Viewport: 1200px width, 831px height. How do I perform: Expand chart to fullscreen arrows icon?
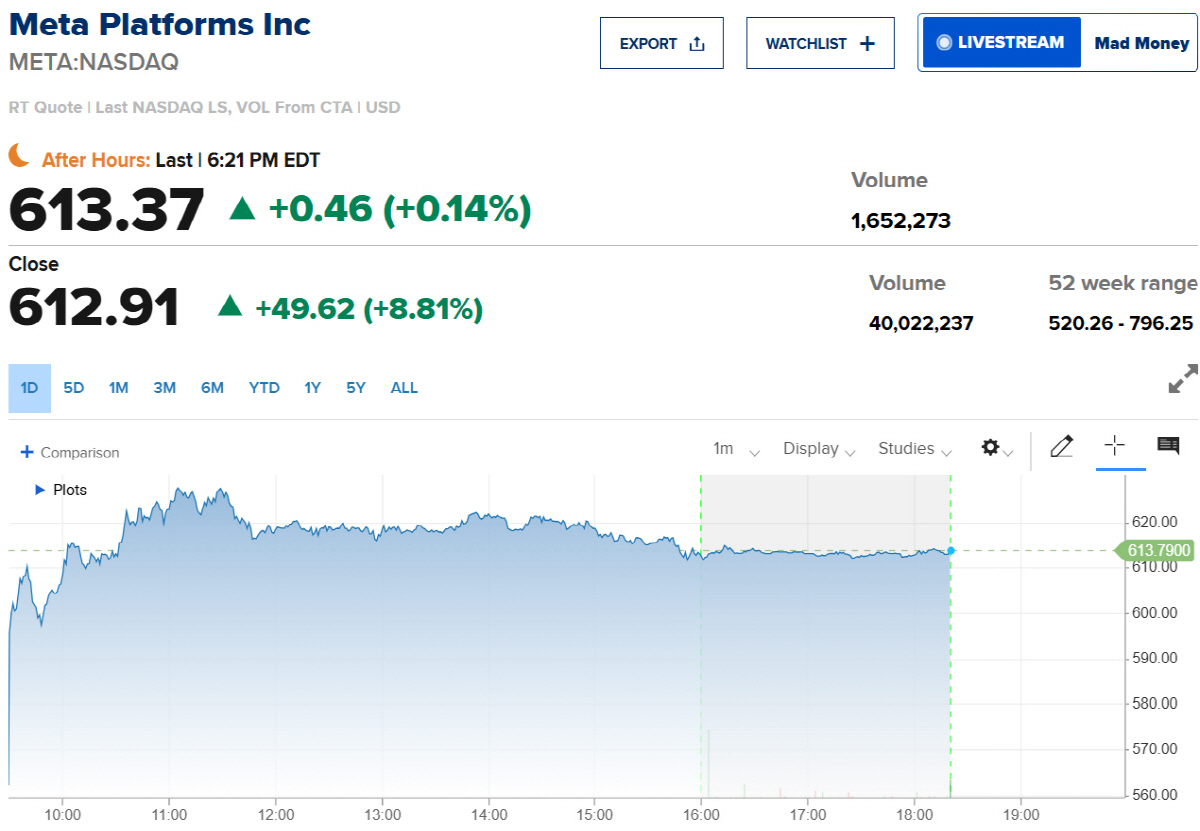coord(1183,379)
